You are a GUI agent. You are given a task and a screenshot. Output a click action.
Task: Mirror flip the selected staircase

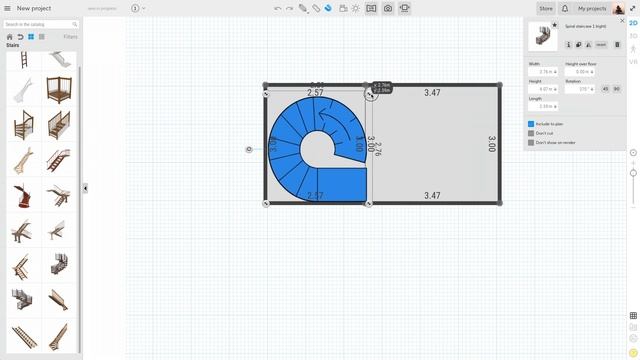pos(589,45)
